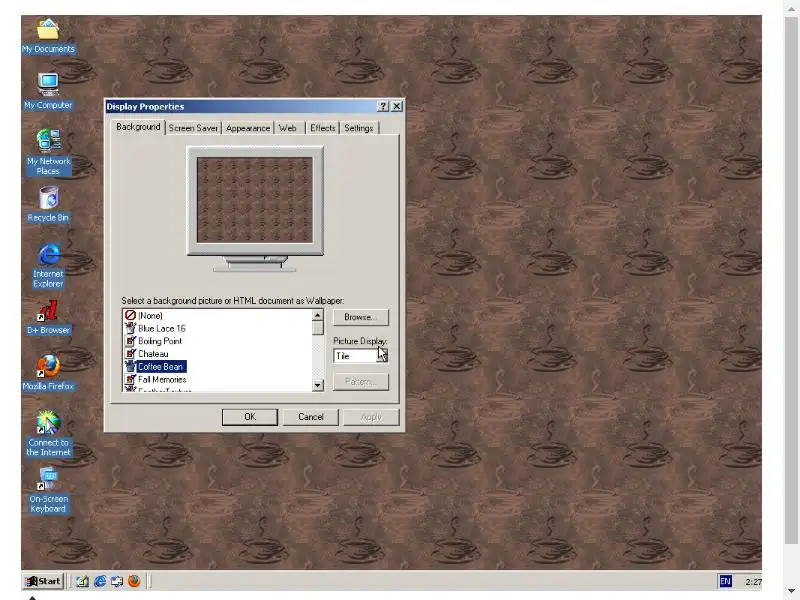Click the EN language indicator in tray

725,581
